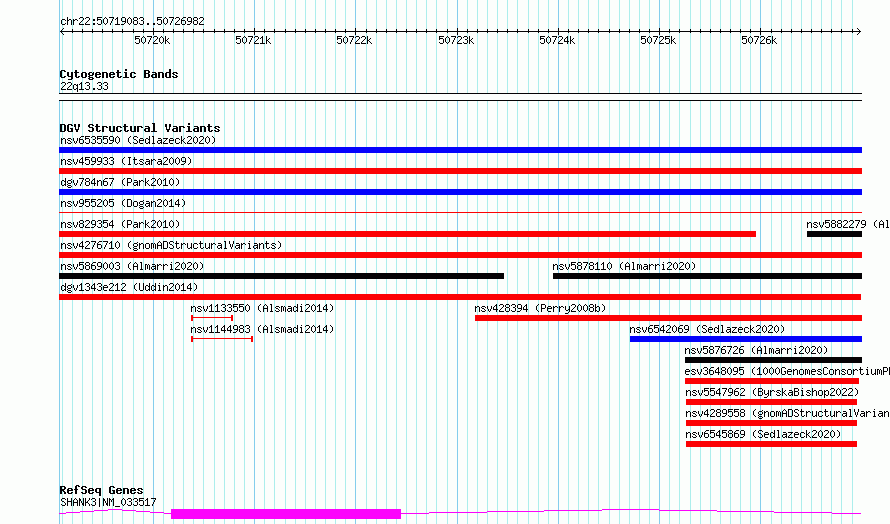Open nsv5869003 (Almarri2020) variant label

click(x=132, y=266)
